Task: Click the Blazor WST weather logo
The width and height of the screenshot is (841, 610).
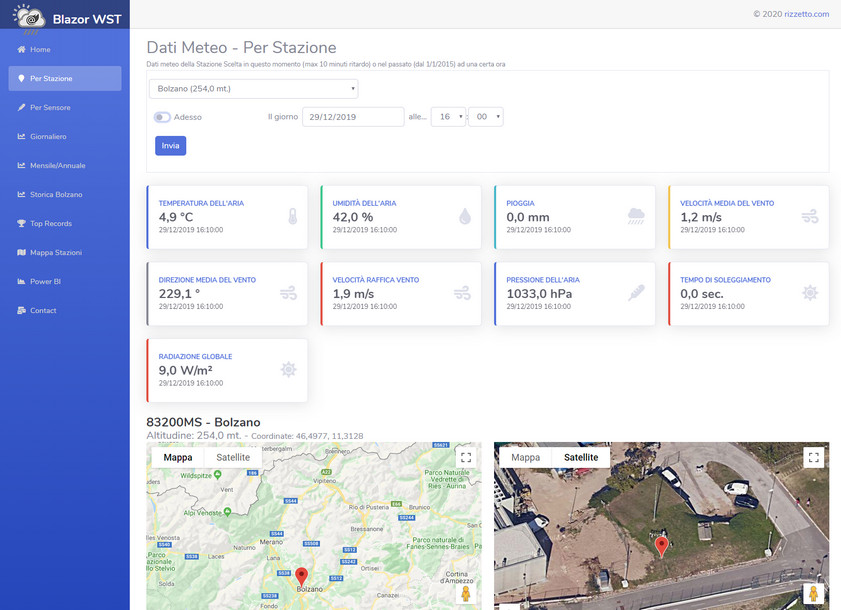Action: pos(28,17)
